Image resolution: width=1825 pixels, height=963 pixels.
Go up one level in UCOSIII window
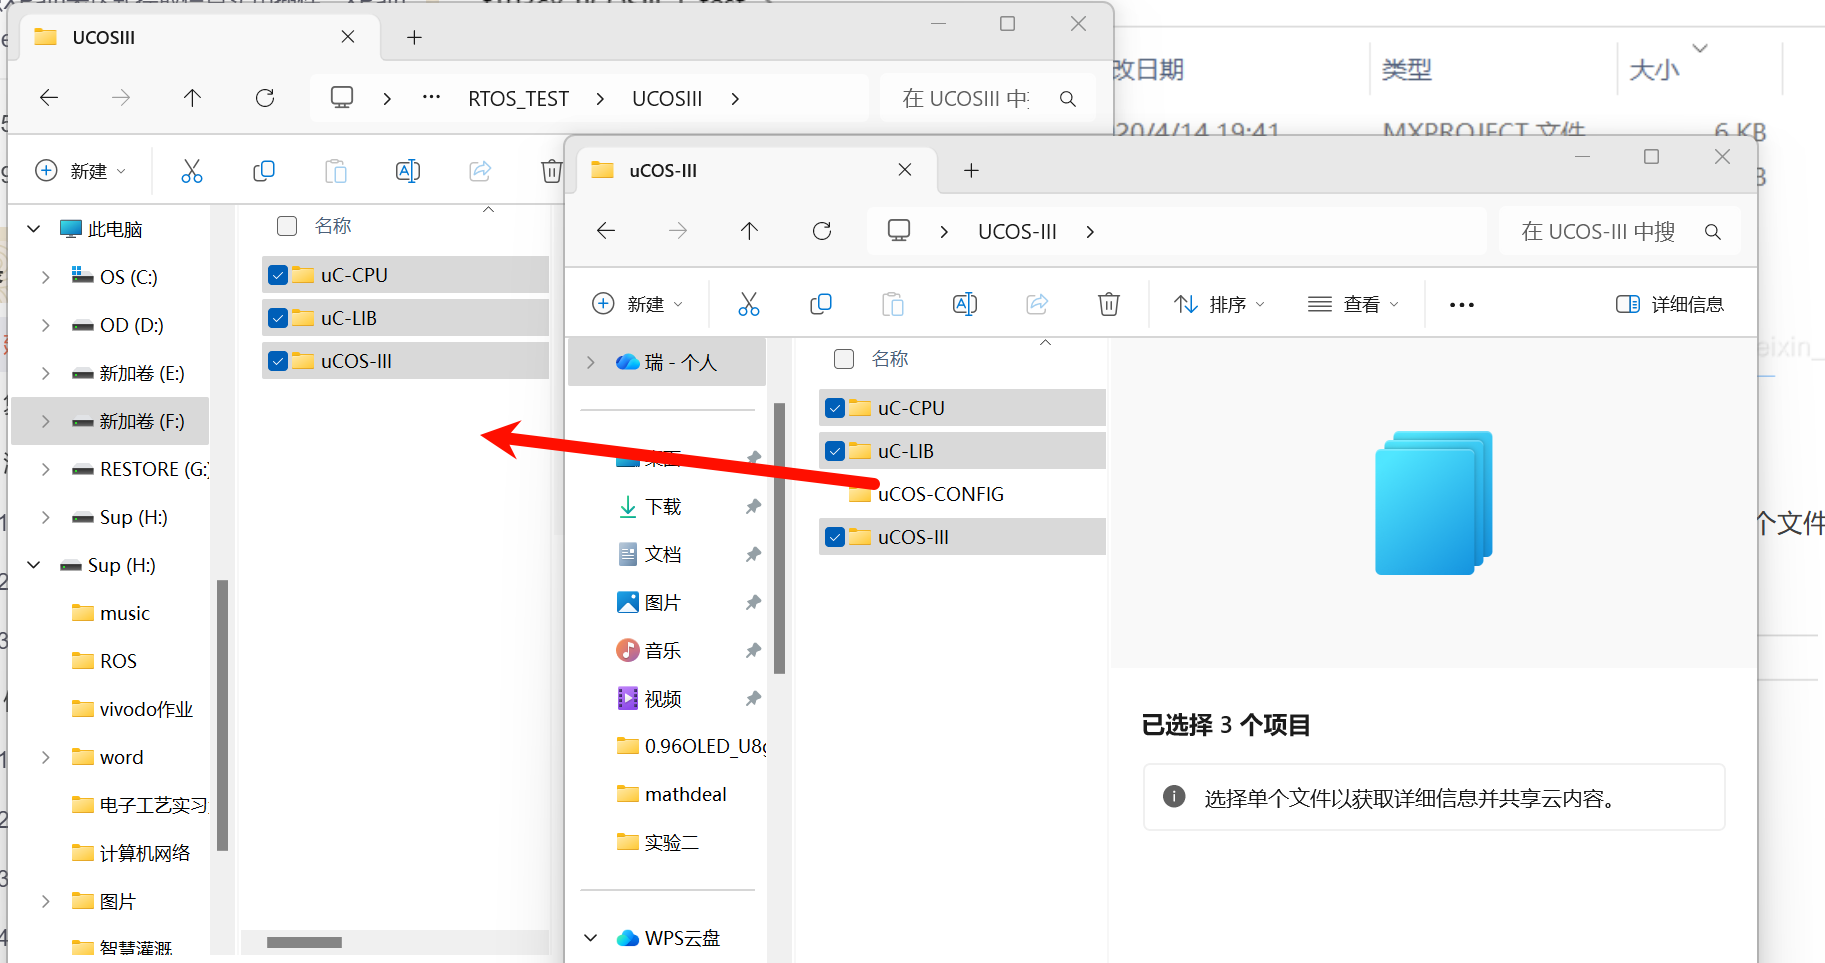point(192,98)
